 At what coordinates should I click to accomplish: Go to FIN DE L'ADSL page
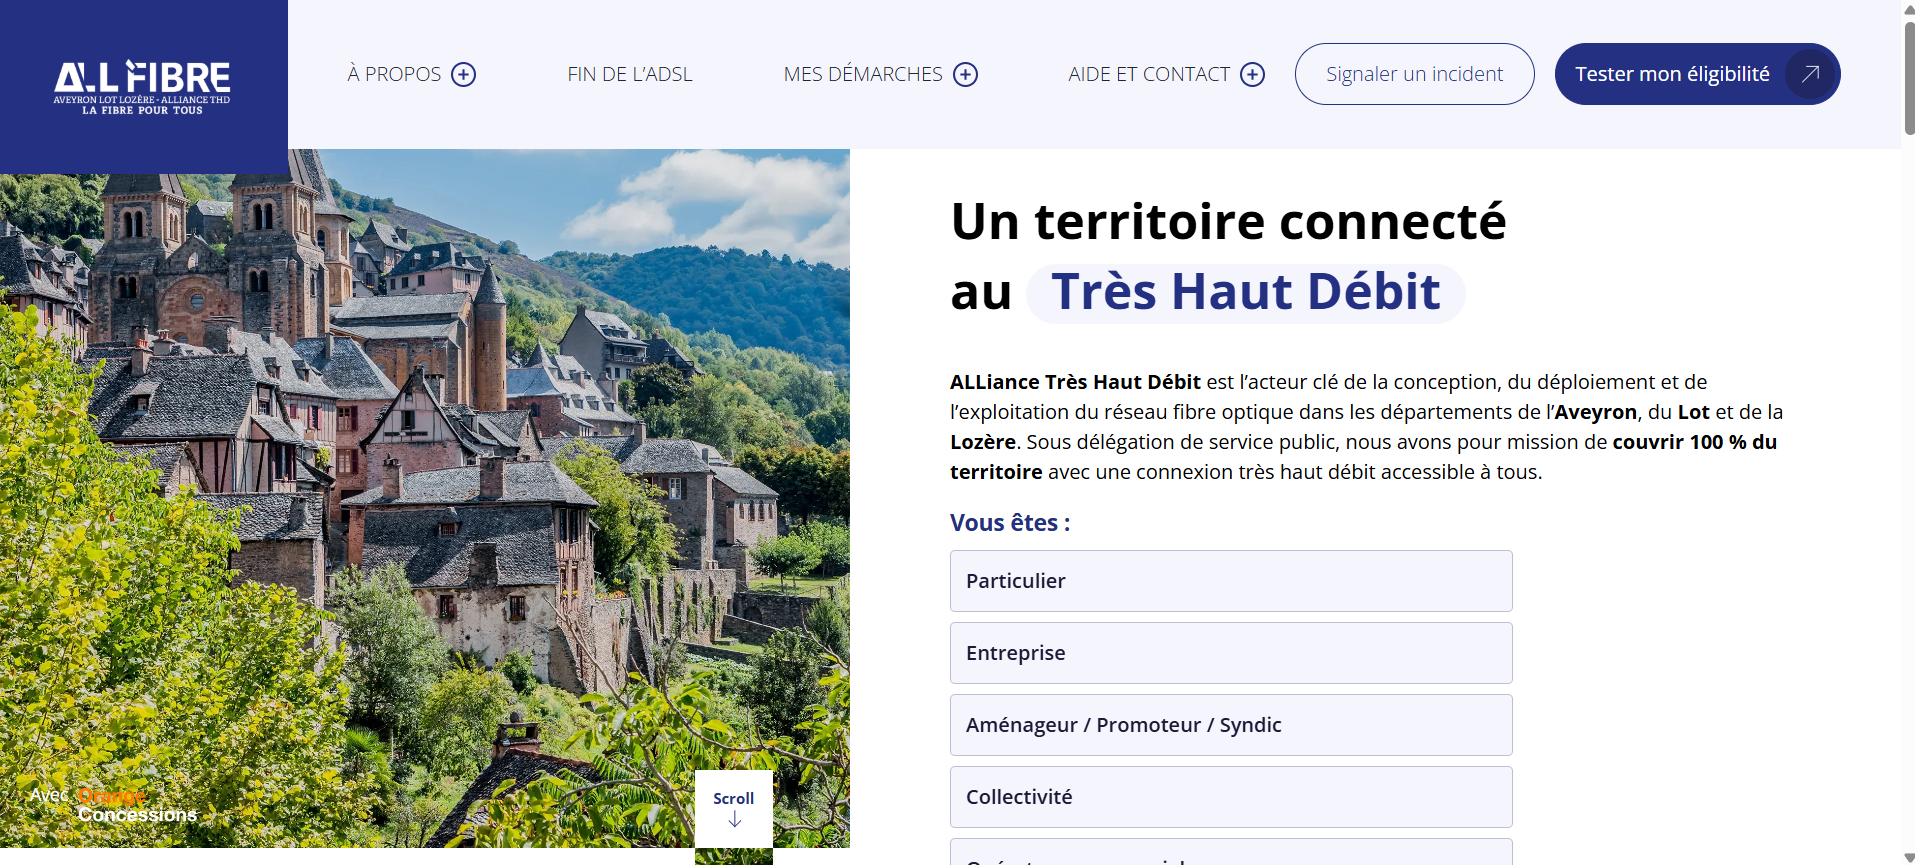tap(630, 74)
